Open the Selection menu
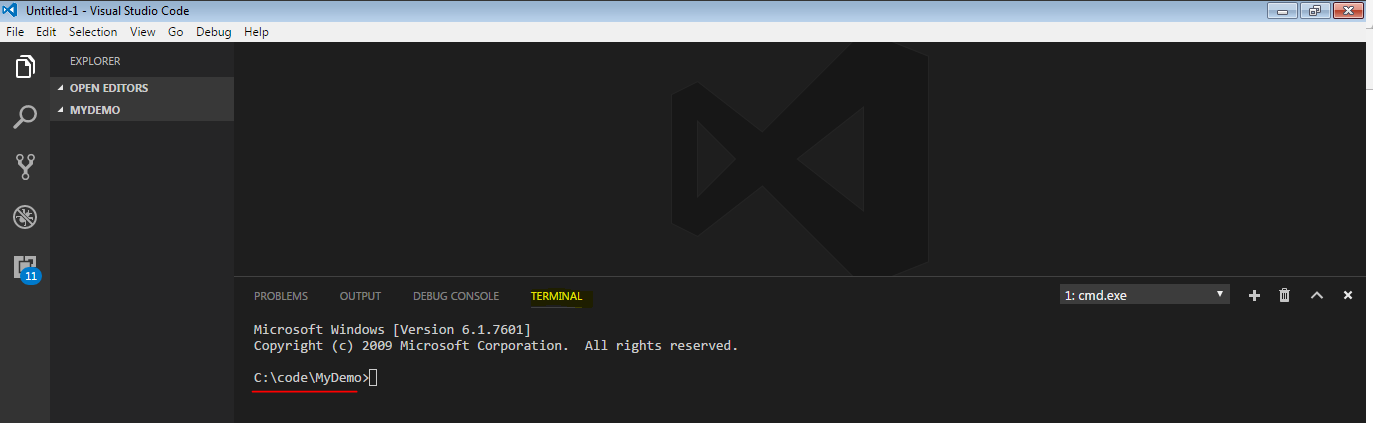Viewport: 1373px width, 423px height. (93, 32)
